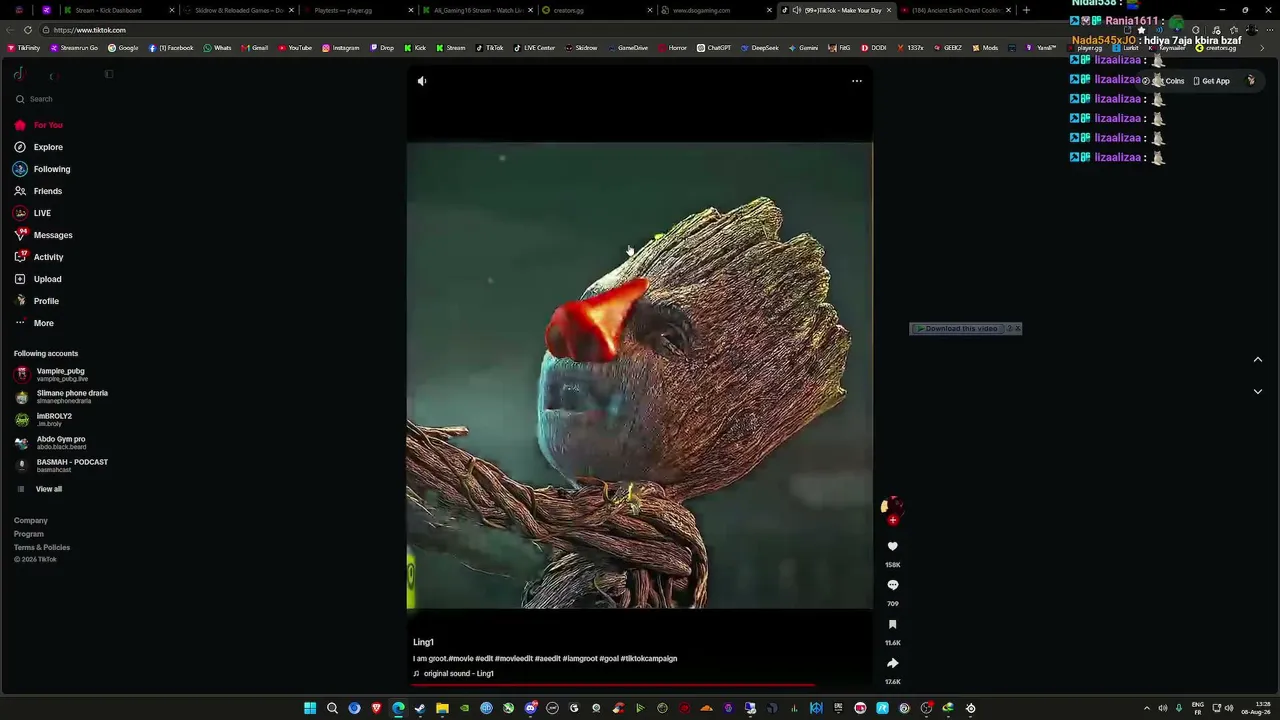Click the Get App button

(x=1211, y=81)
